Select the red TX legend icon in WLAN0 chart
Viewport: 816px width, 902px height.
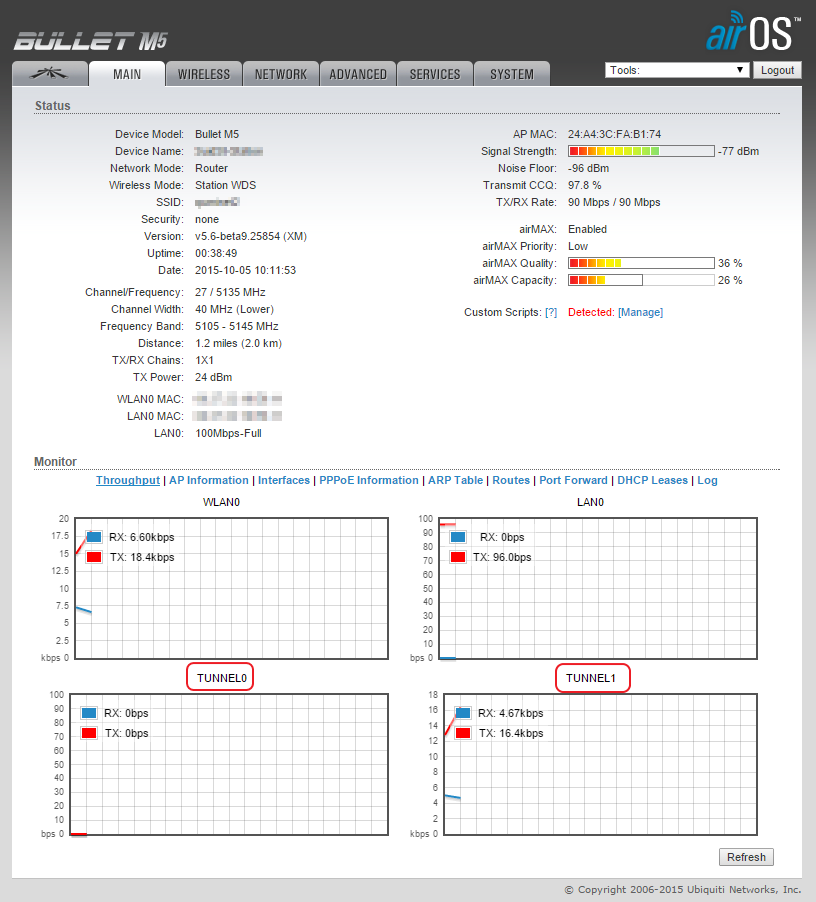coord(93,557)
